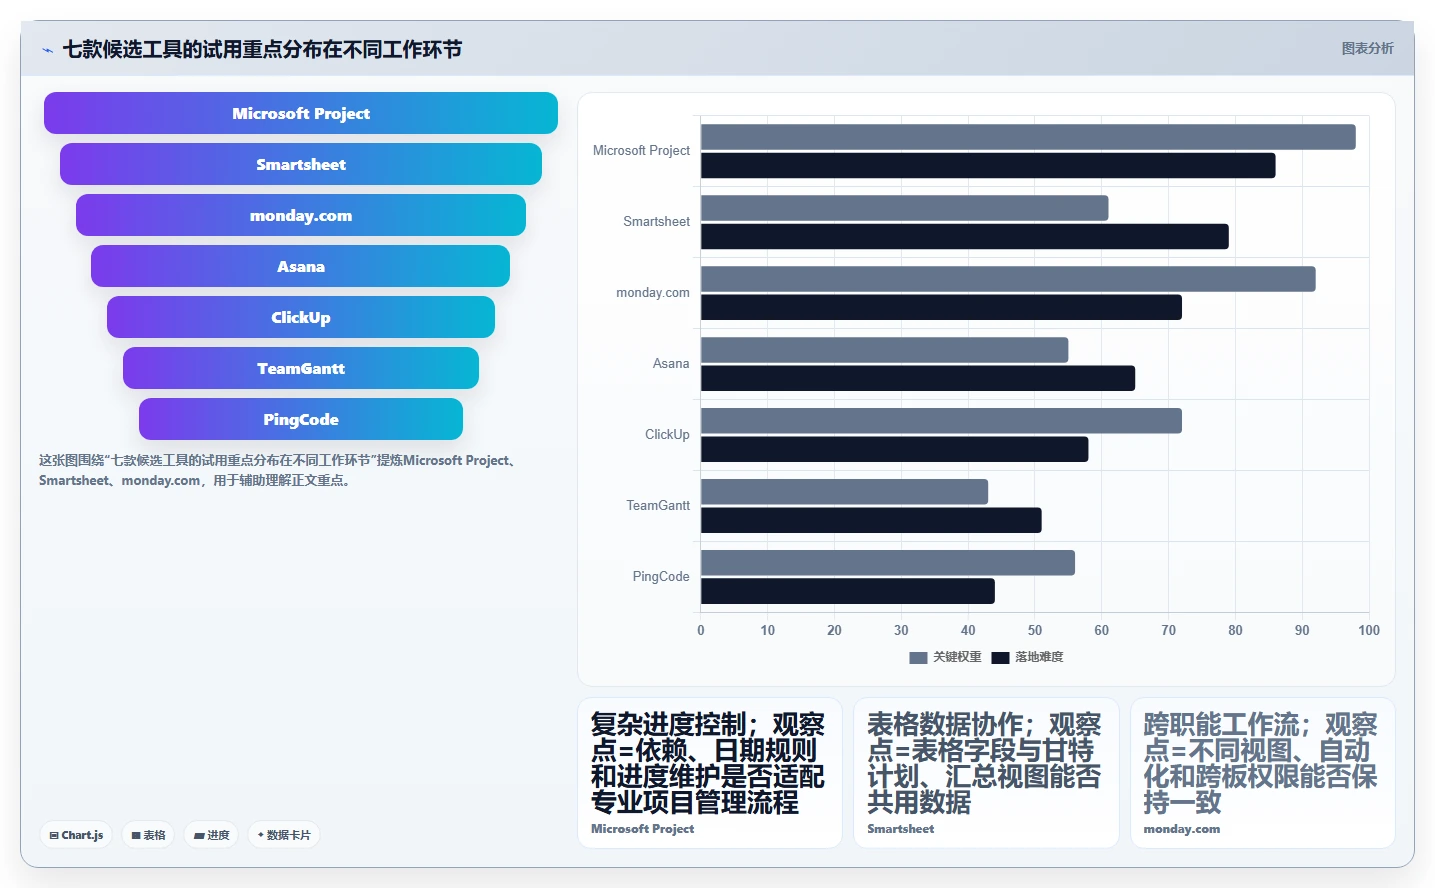Click the ClickUp dark difficulty bar
The width and height of the screenshot is (1435, 888).
tap(895, 449)
